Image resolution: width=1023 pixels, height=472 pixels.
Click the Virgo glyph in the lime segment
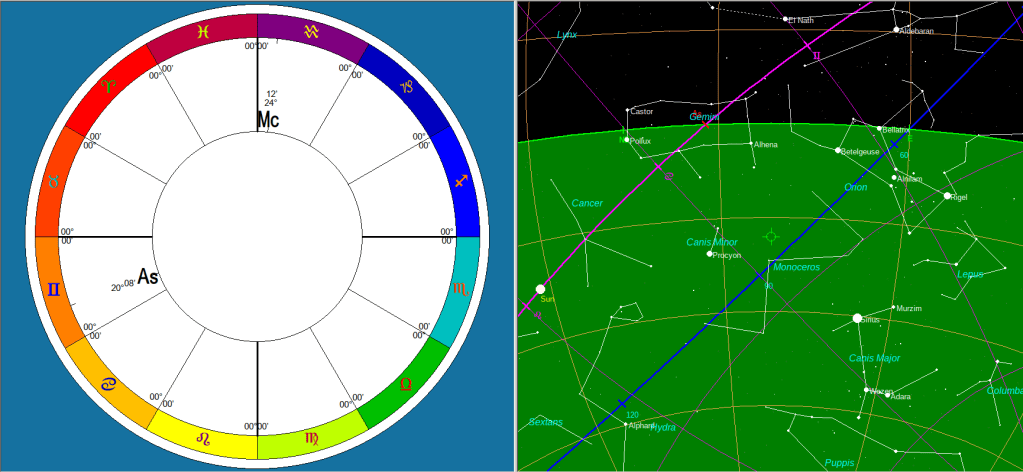pyautogui.click(x=312, y=438)
